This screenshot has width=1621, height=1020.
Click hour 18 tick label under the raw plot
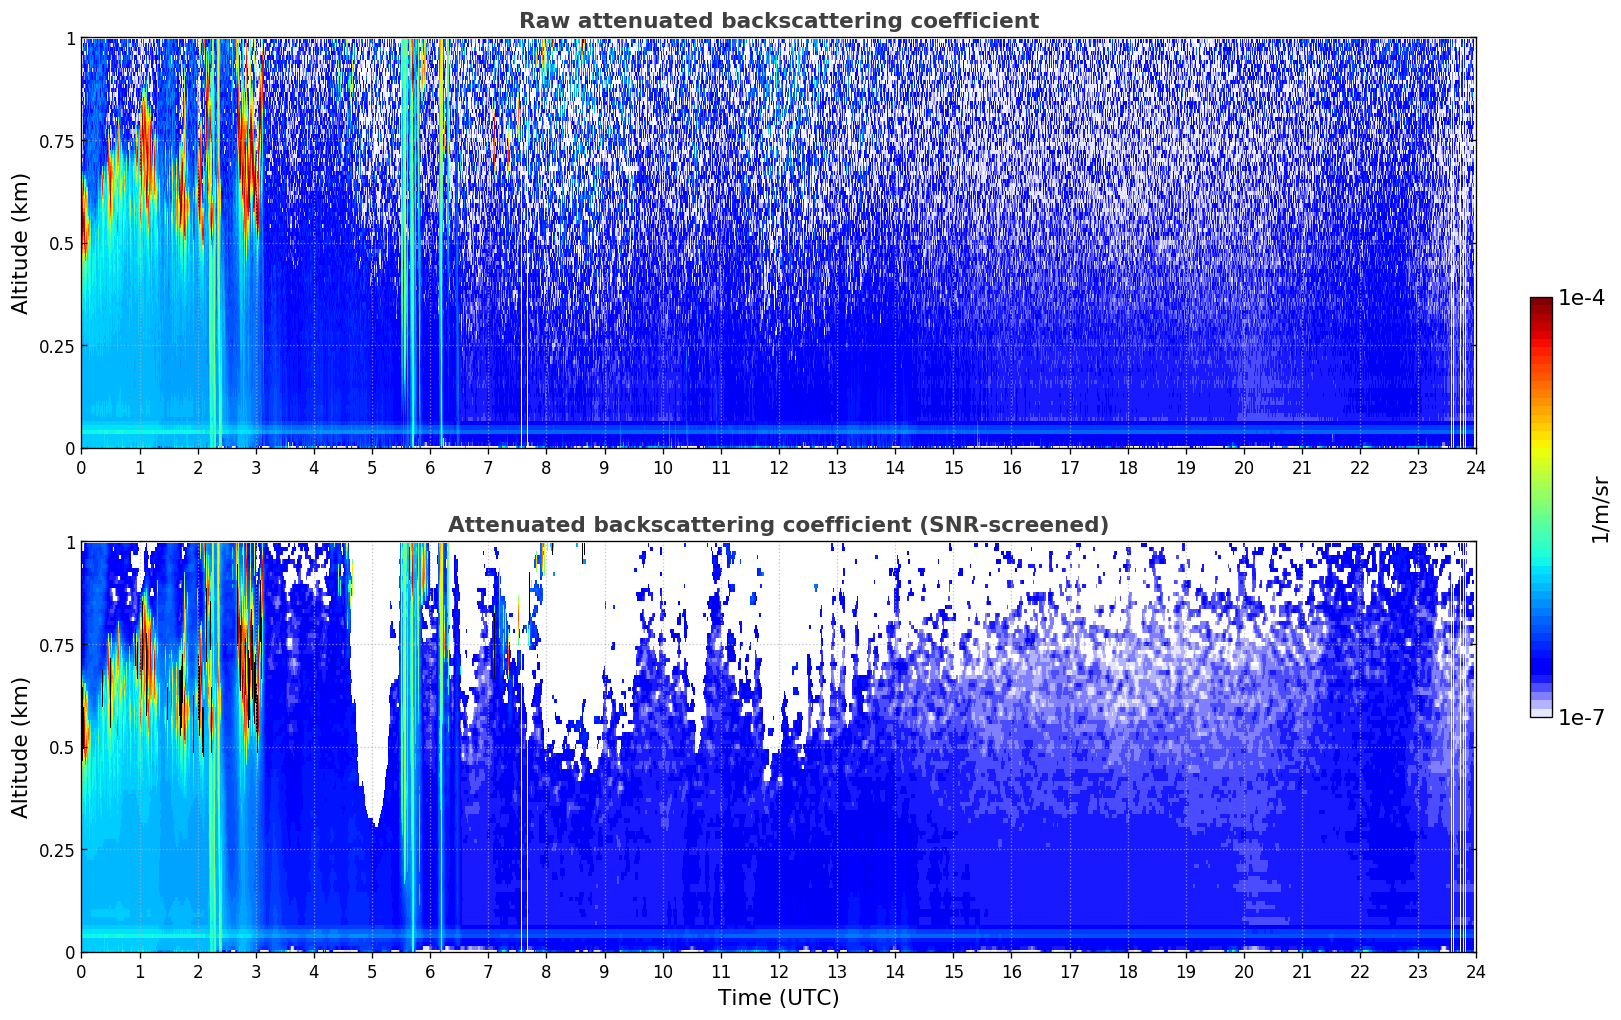coord(1127,467)
